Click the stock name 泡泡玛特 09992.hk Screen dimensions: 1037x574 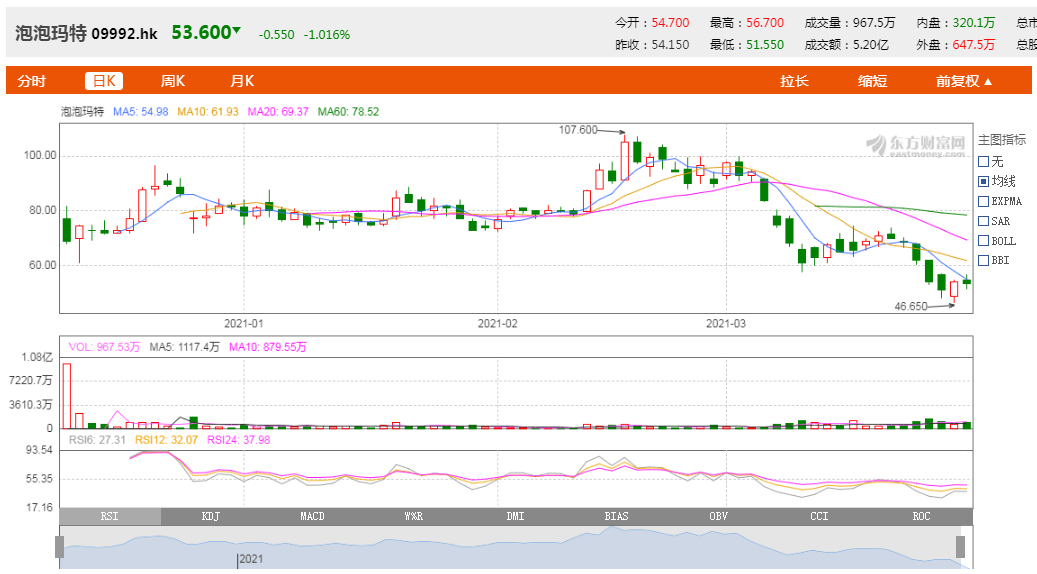pyautogui.click(x=86, y=33)
